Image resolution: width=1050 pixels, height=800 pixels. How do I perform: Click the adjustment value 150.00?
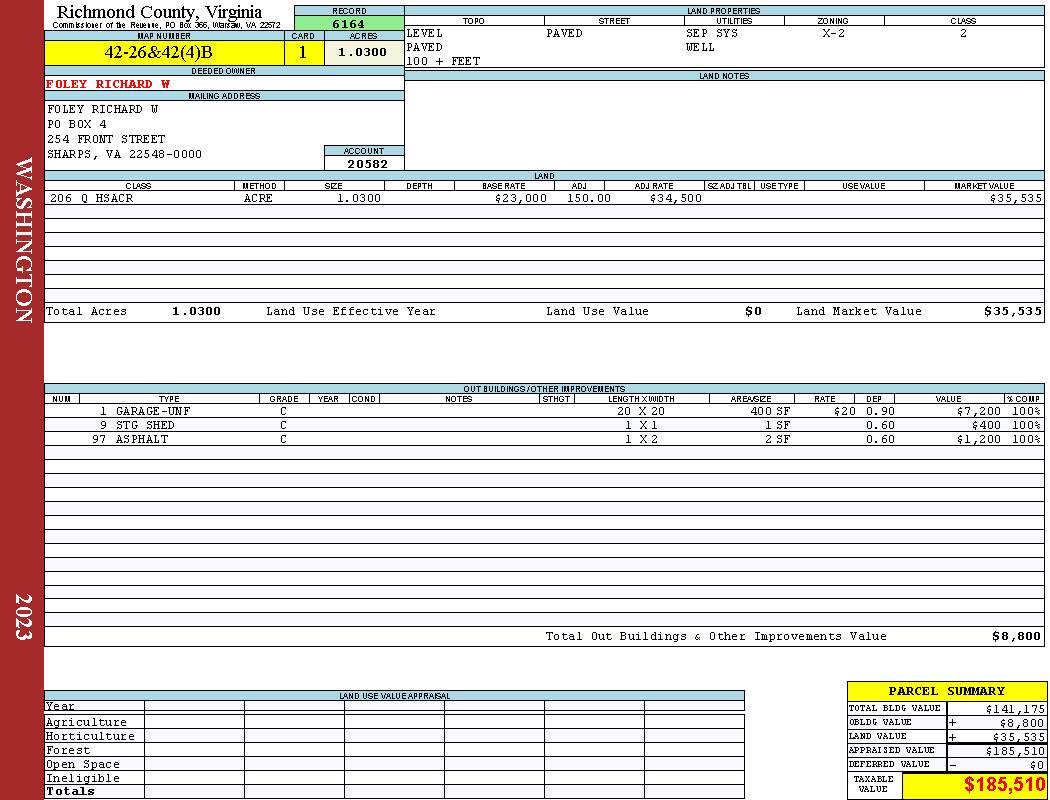589,198
